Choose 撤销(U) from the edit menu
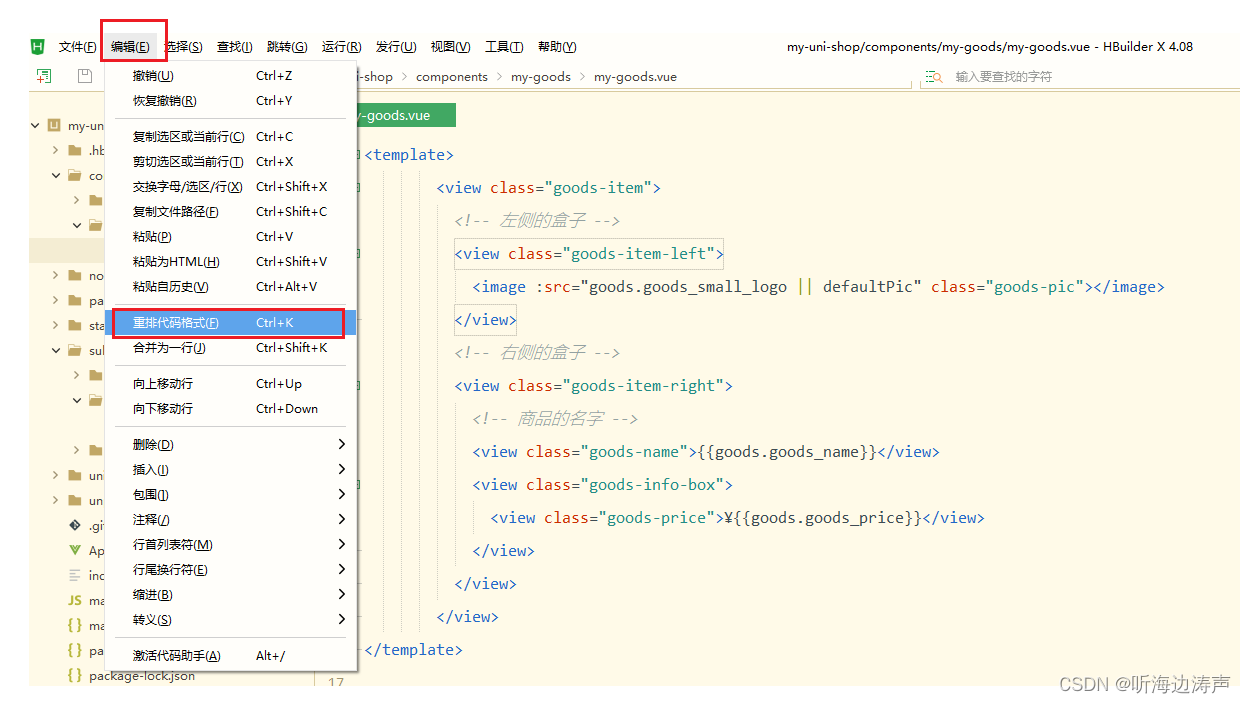Image resolution: width=1246 pixels, height=703 pixels. pos(230,76)
